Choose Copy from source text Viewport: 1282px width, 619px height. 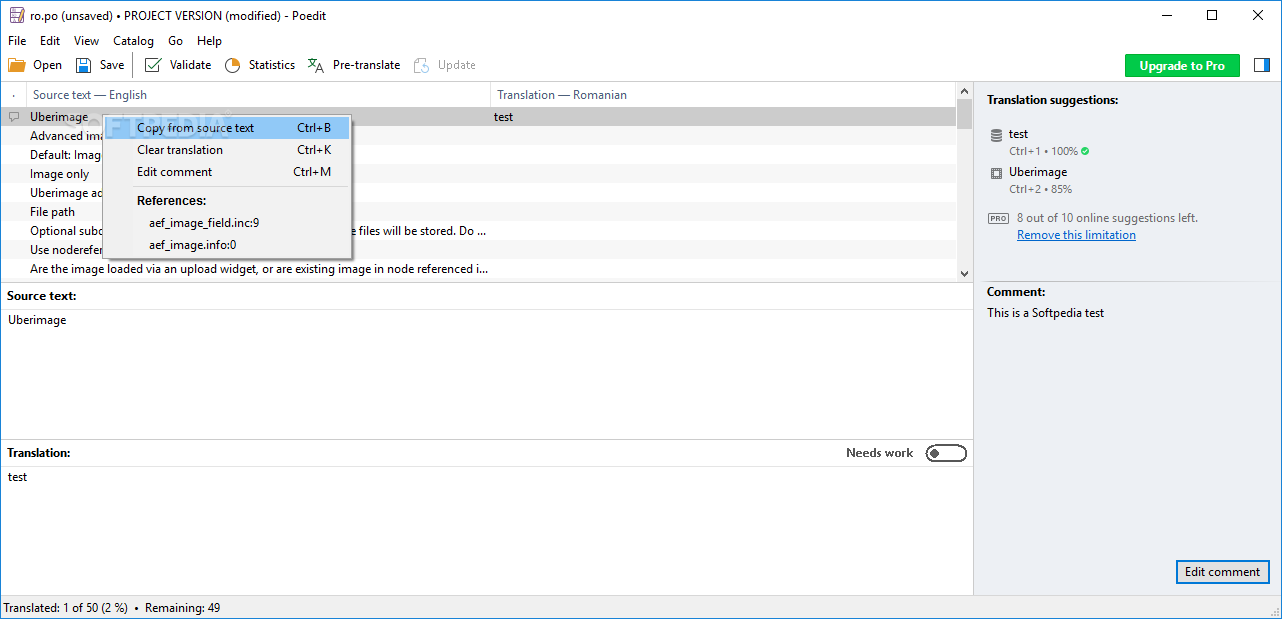[x=227, y=128]
